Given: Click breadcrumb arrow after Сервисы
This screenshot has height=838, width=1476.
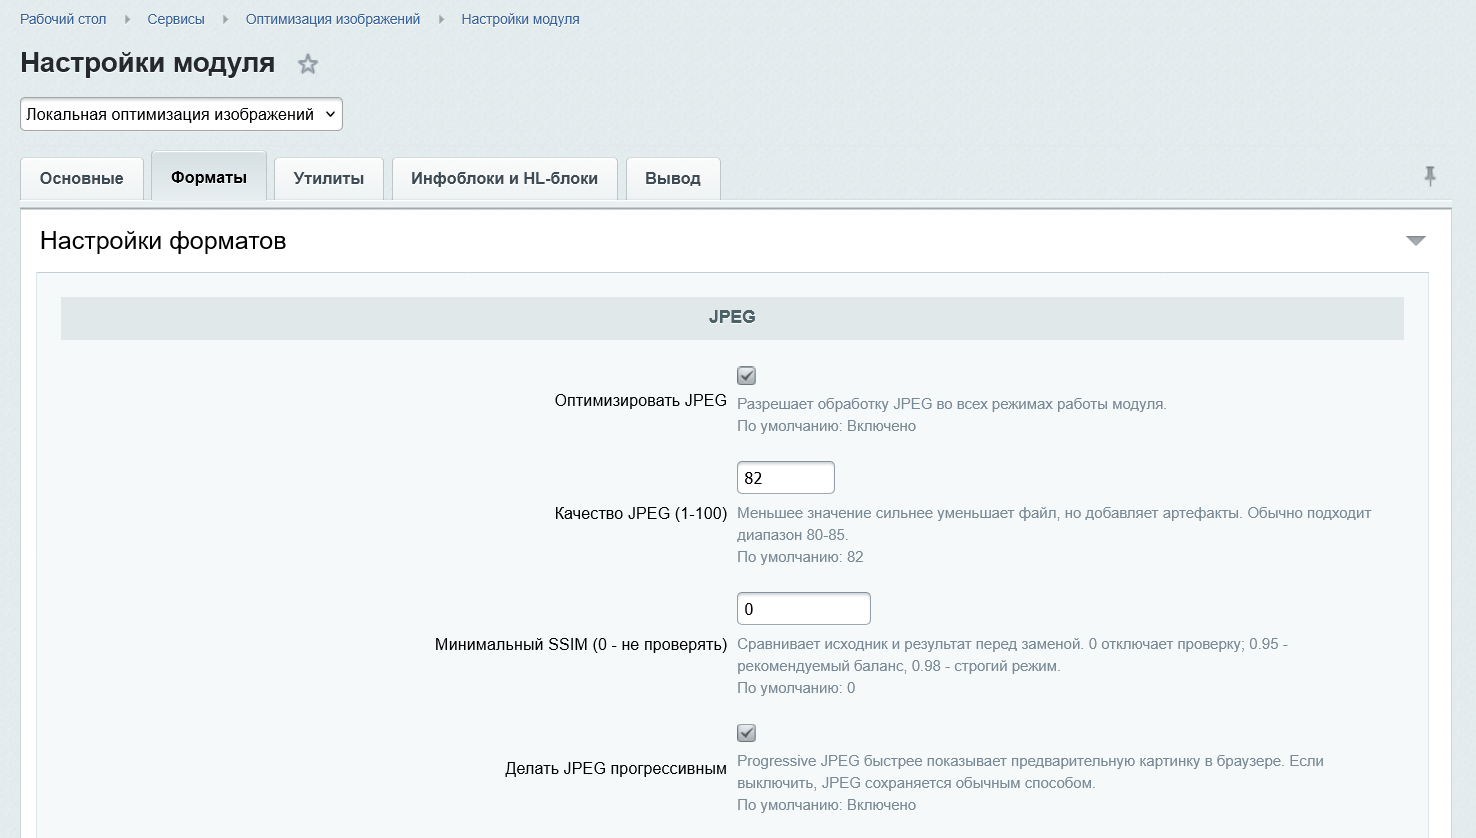Looking at the screenshot, I should [x=225, y=19].
